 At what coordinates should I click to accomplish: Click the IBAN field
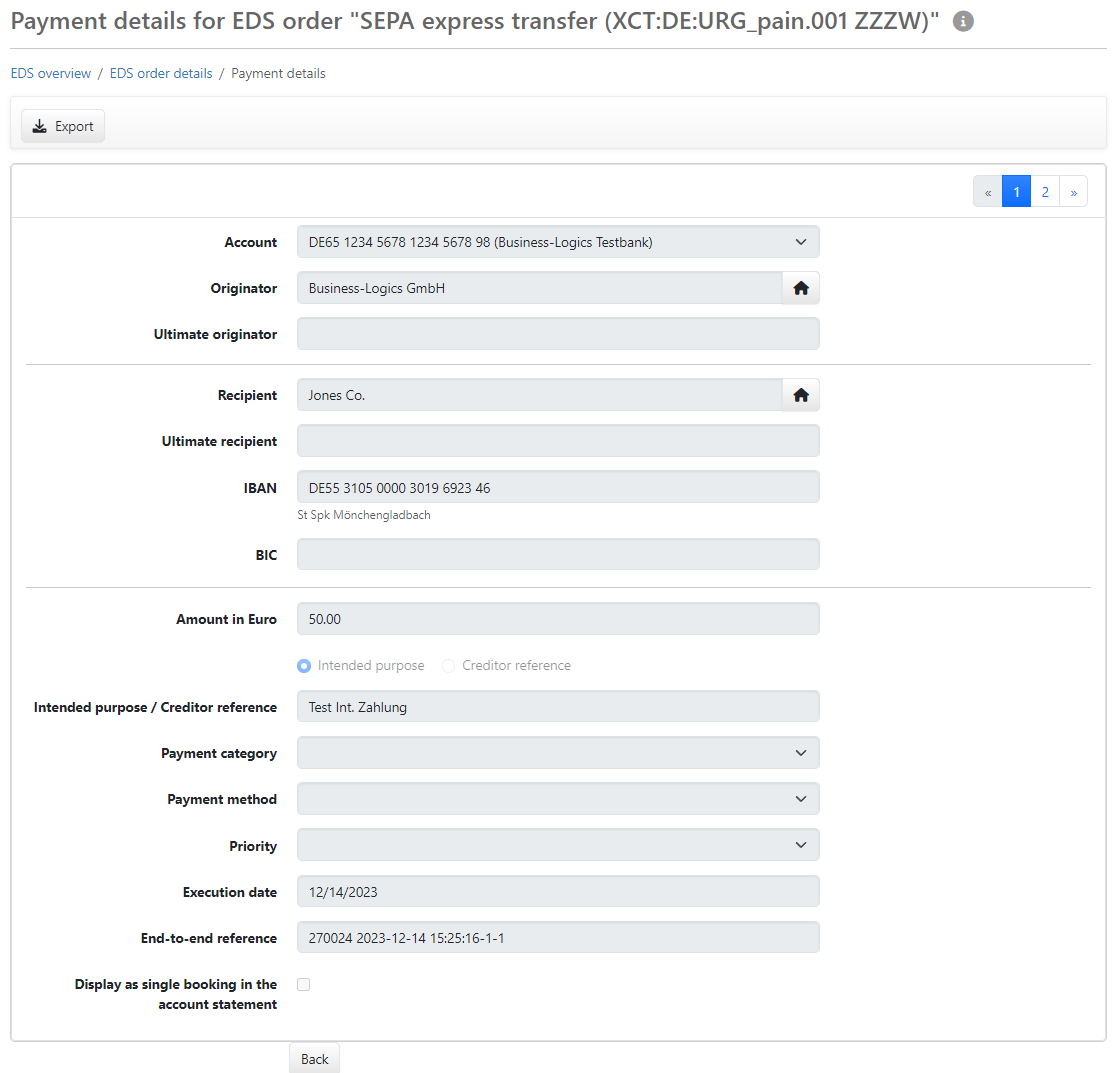(558, 487)
